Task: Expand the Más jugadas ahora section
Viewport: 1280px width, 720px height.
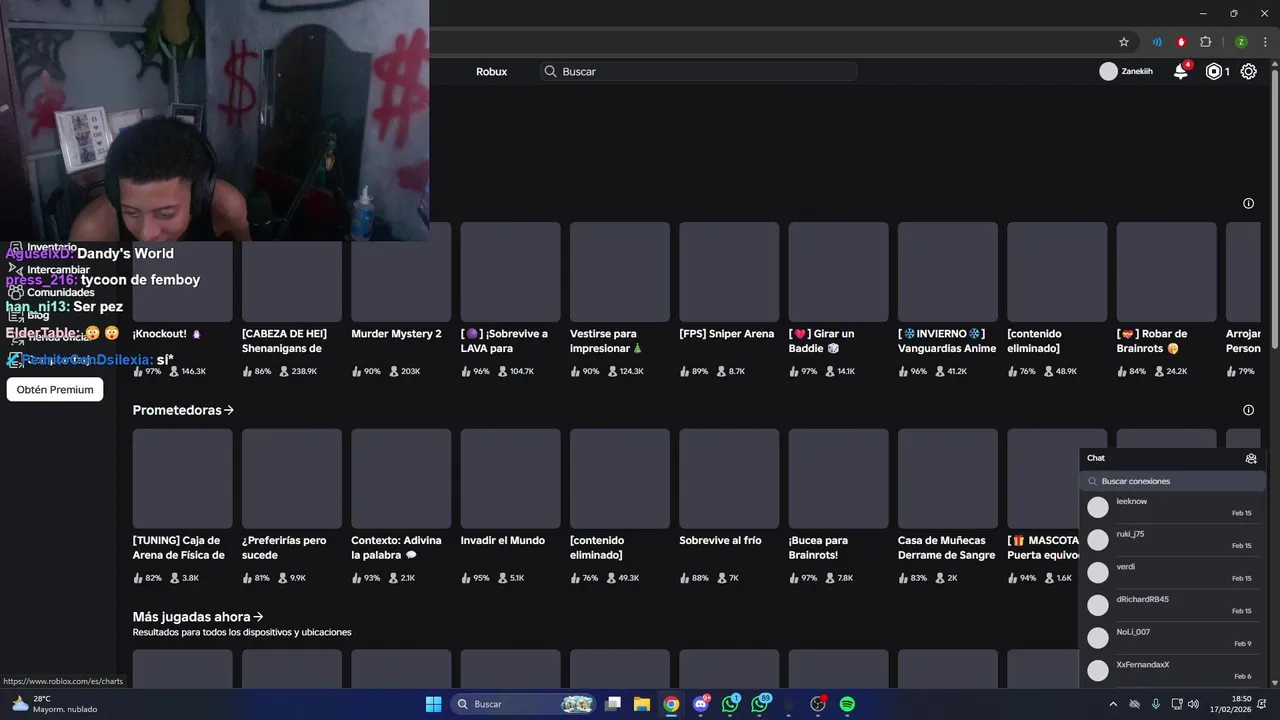Action: tap(258, 617)
